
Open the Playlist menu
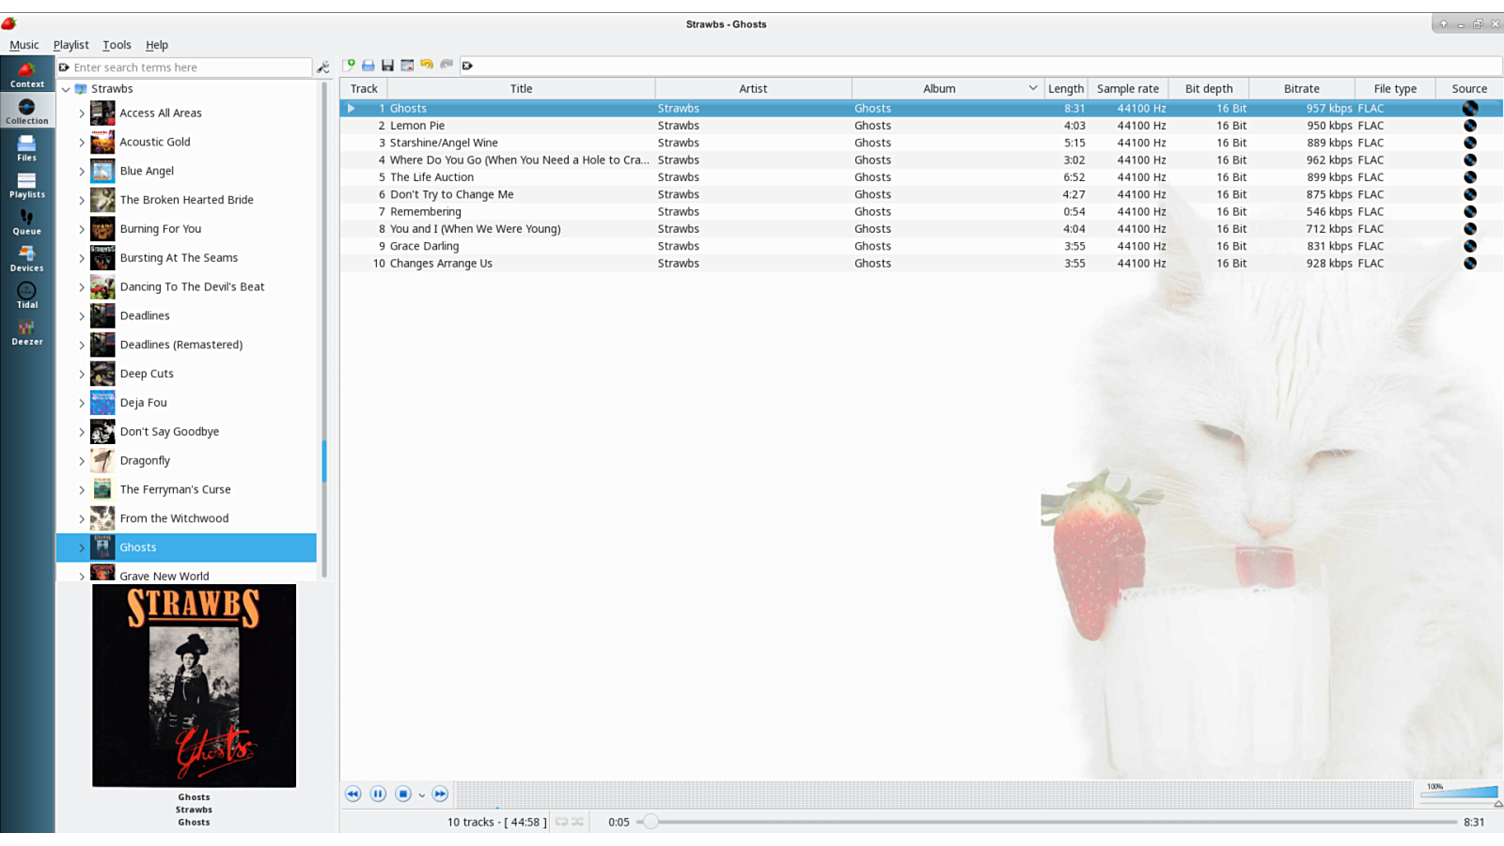[x=70, y=45]
